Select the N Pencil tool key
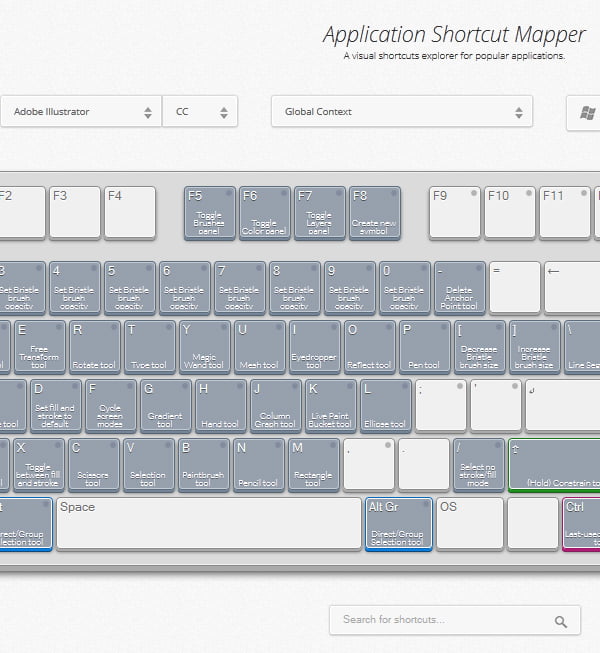Image resolution: width=600 pixels, height=653 pixels. click(x=259, y=465)
